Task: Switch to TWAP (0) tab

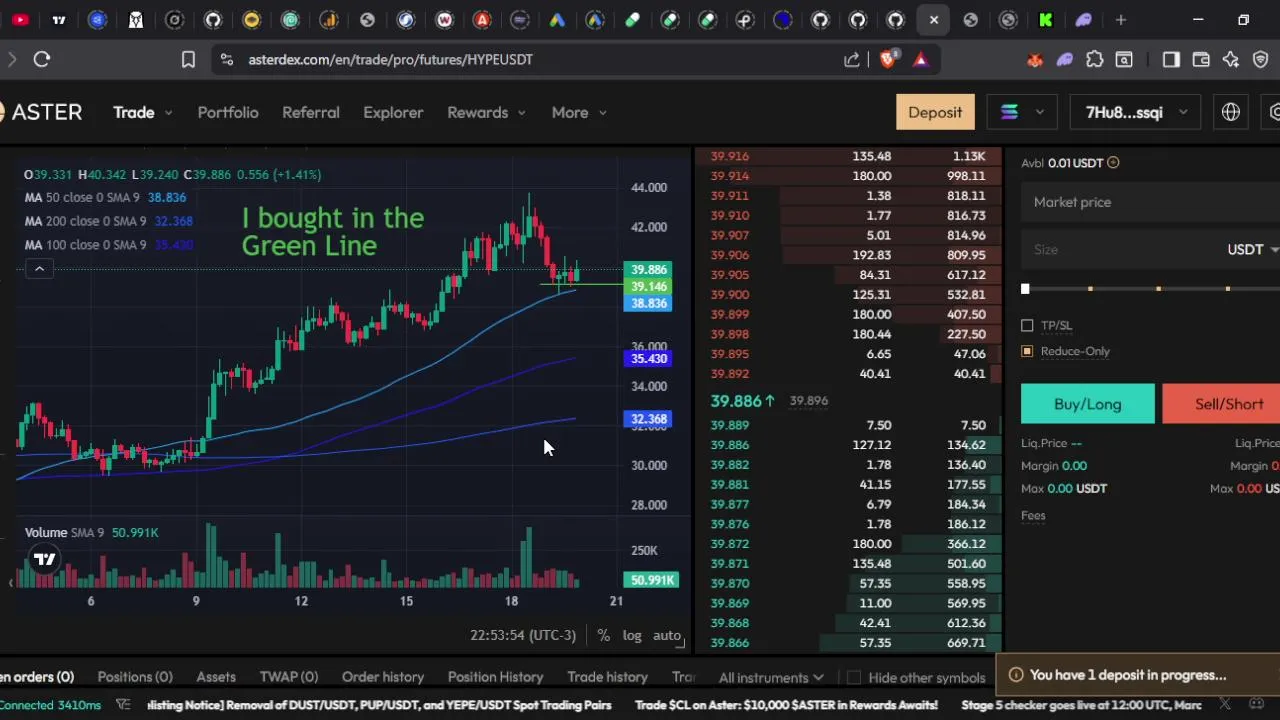Action: (289, 677)
